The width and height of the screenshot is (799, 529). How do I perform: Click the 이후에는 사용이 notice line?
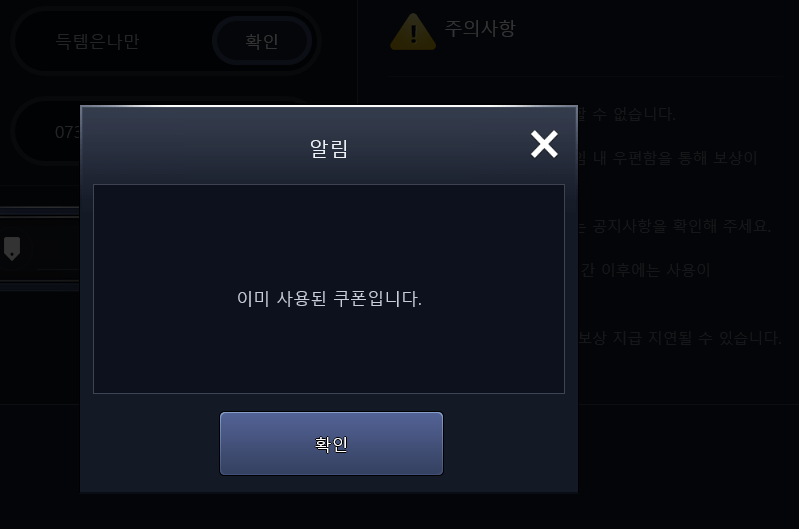[x=645, y=270]
